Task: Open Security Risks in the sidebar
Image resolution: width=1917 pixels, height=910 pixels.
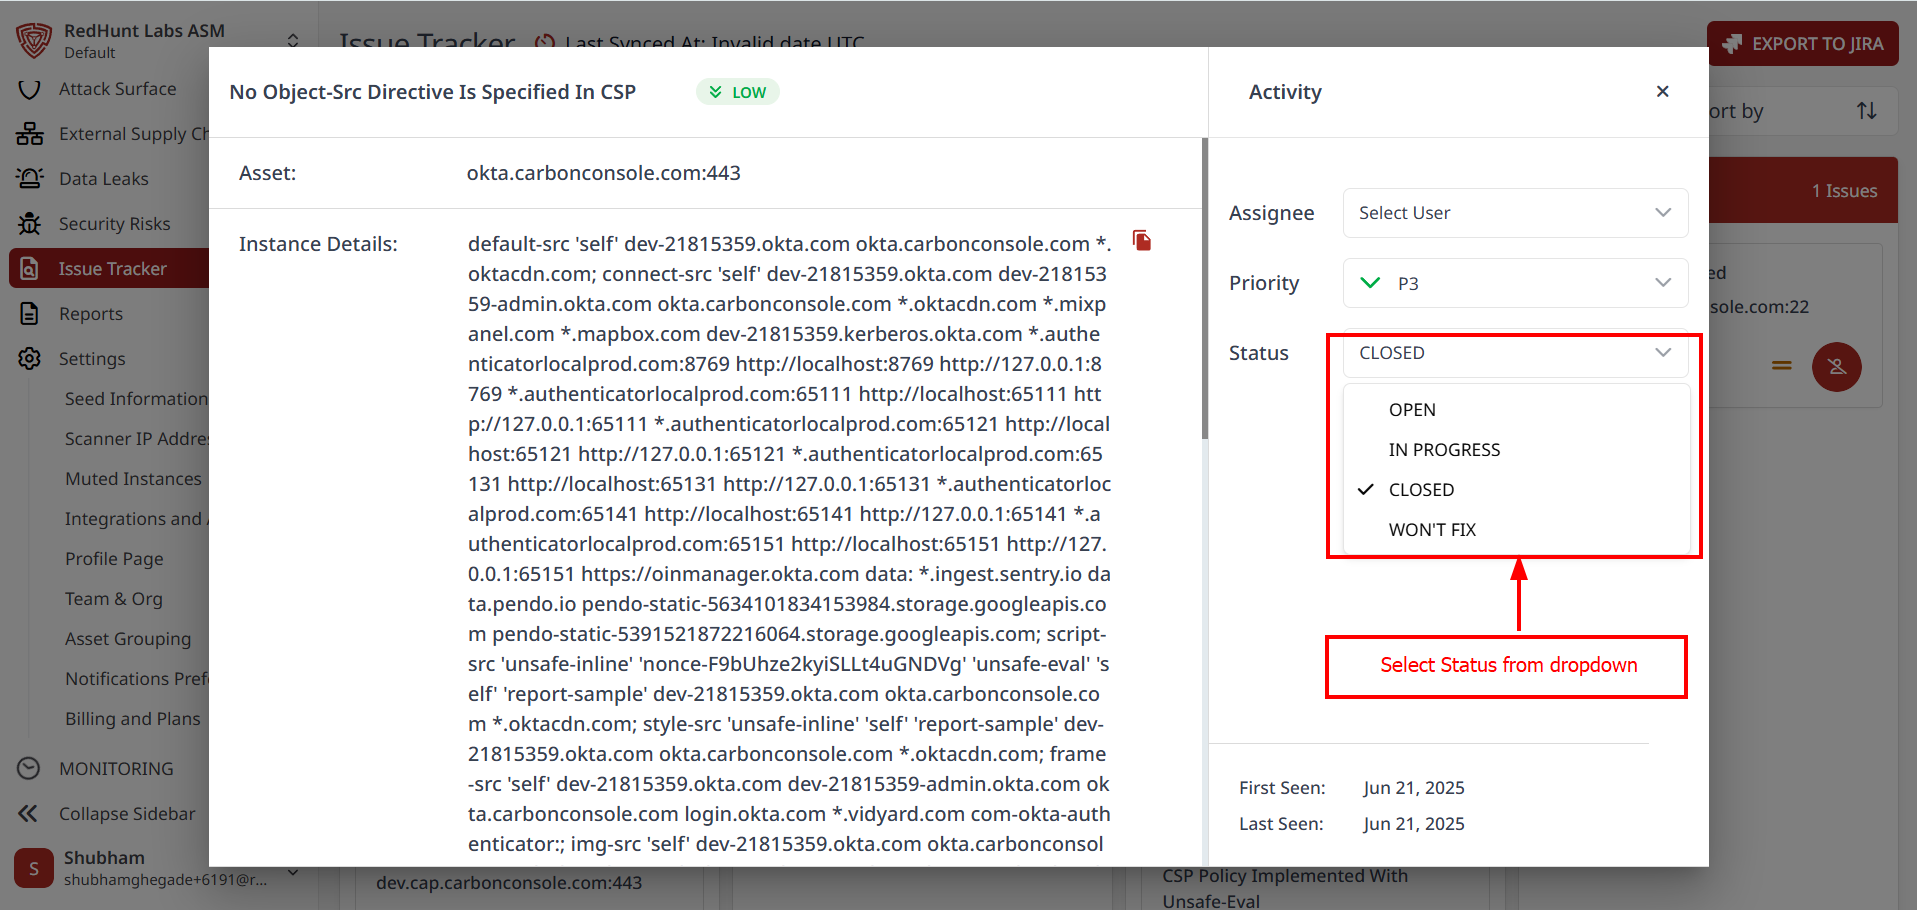Action: click(115, 224)
